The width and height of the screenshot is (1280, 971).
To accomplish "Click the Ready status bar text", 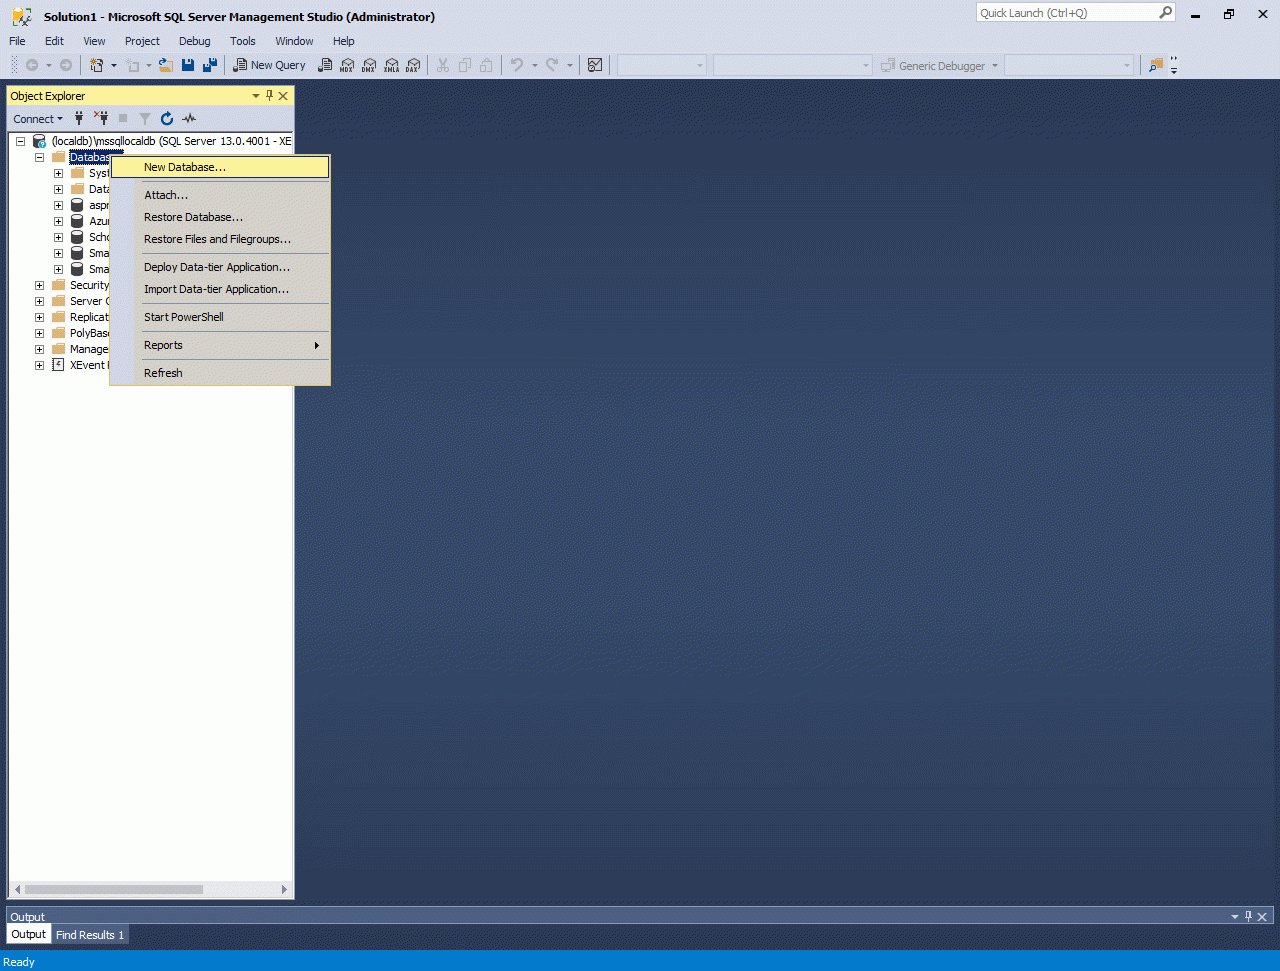I will coord(19,962).
